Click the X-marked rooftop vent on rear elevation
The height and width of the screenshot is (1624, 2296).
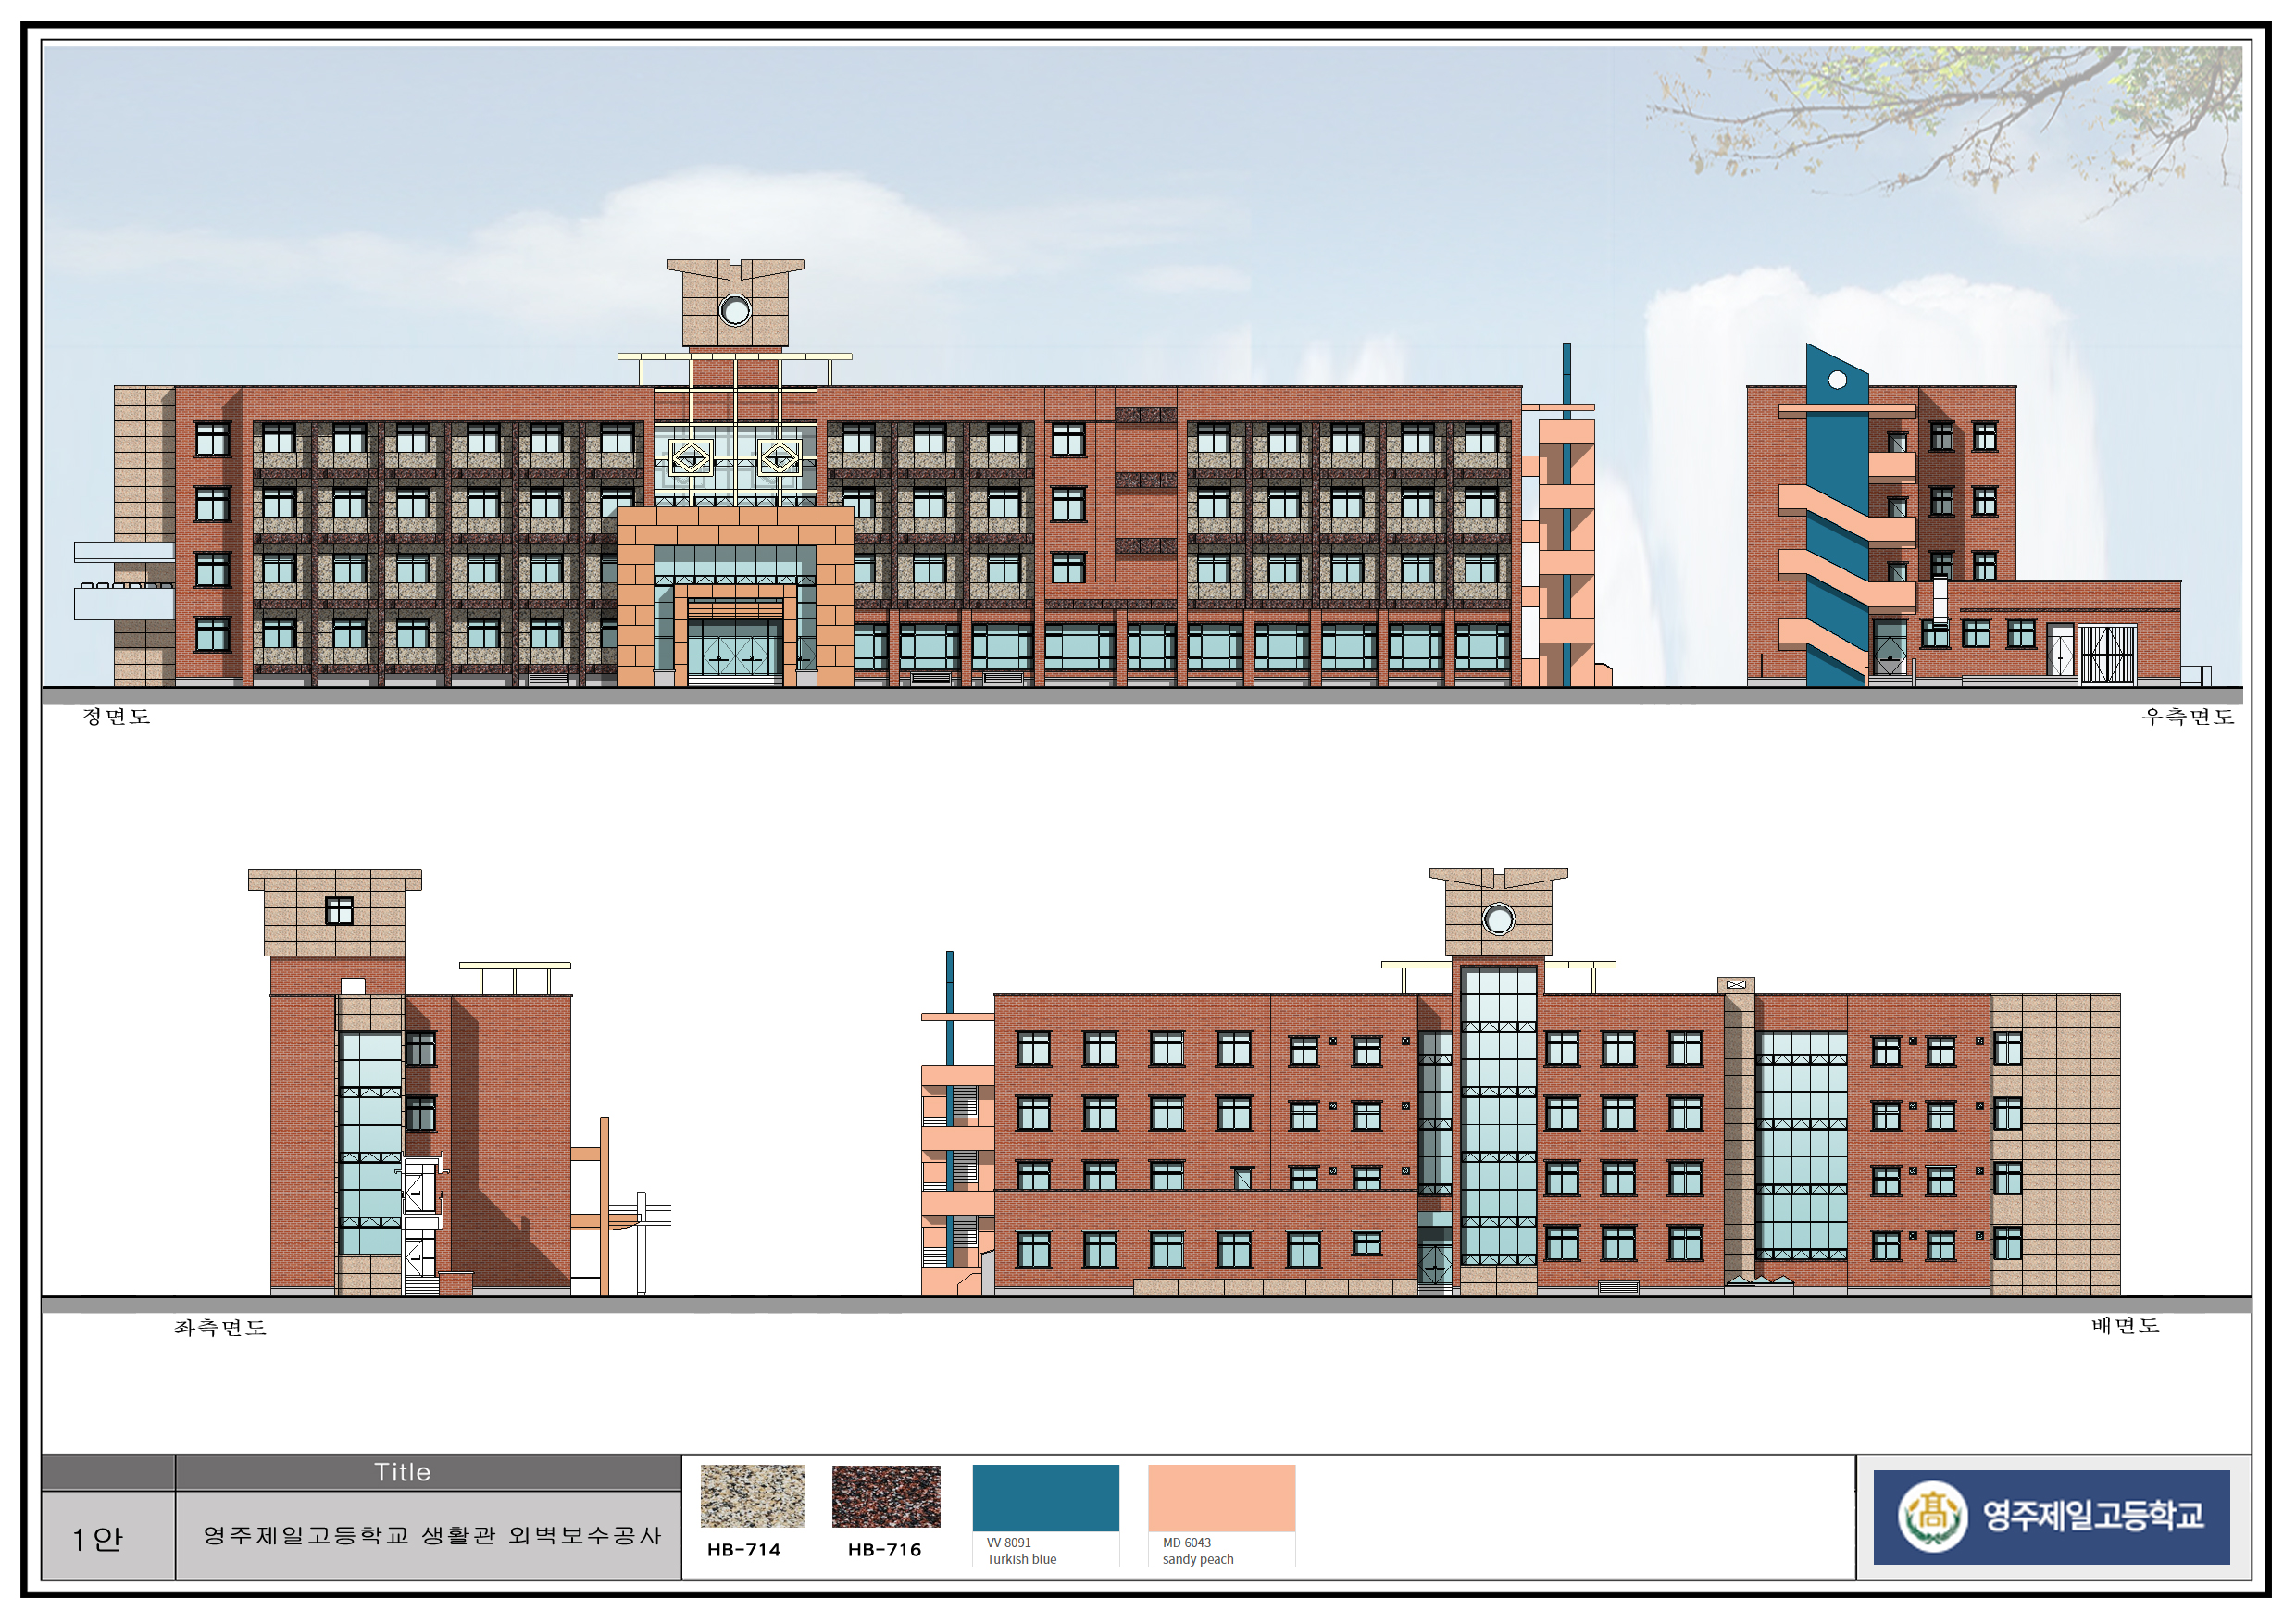[x=1736, y=985]
